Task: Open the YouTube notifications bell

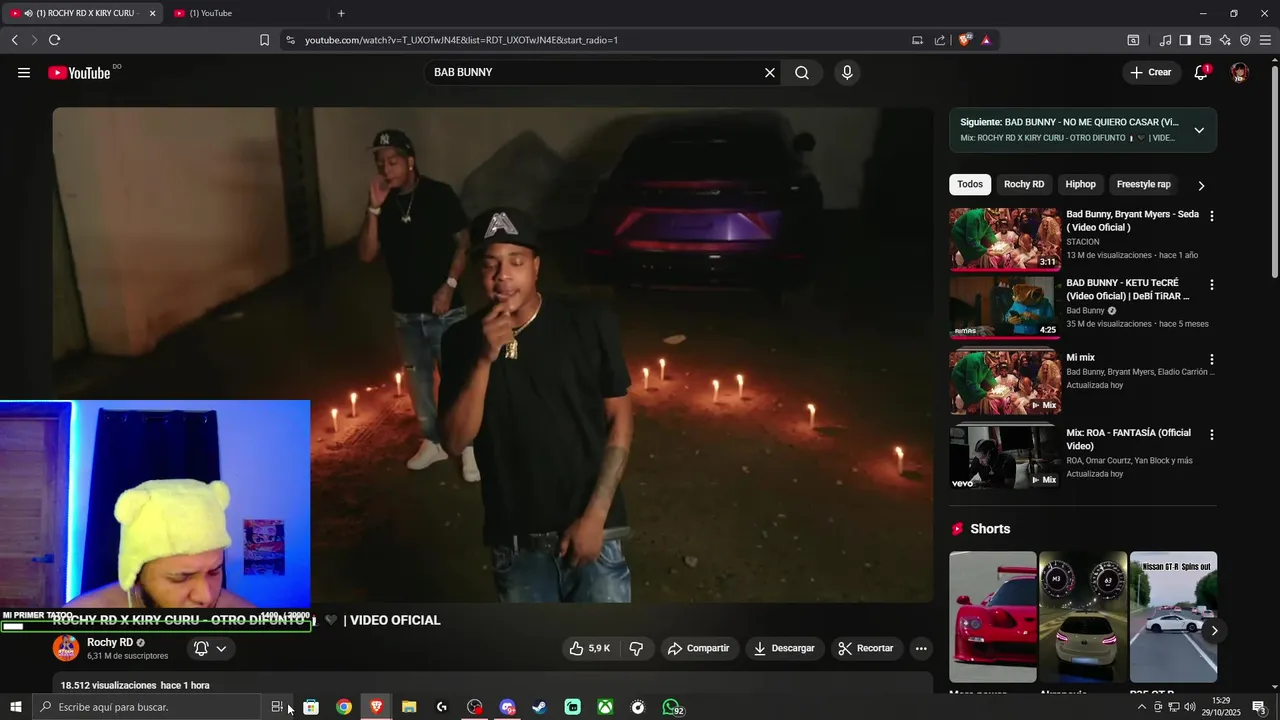Action: (1202, 72)
